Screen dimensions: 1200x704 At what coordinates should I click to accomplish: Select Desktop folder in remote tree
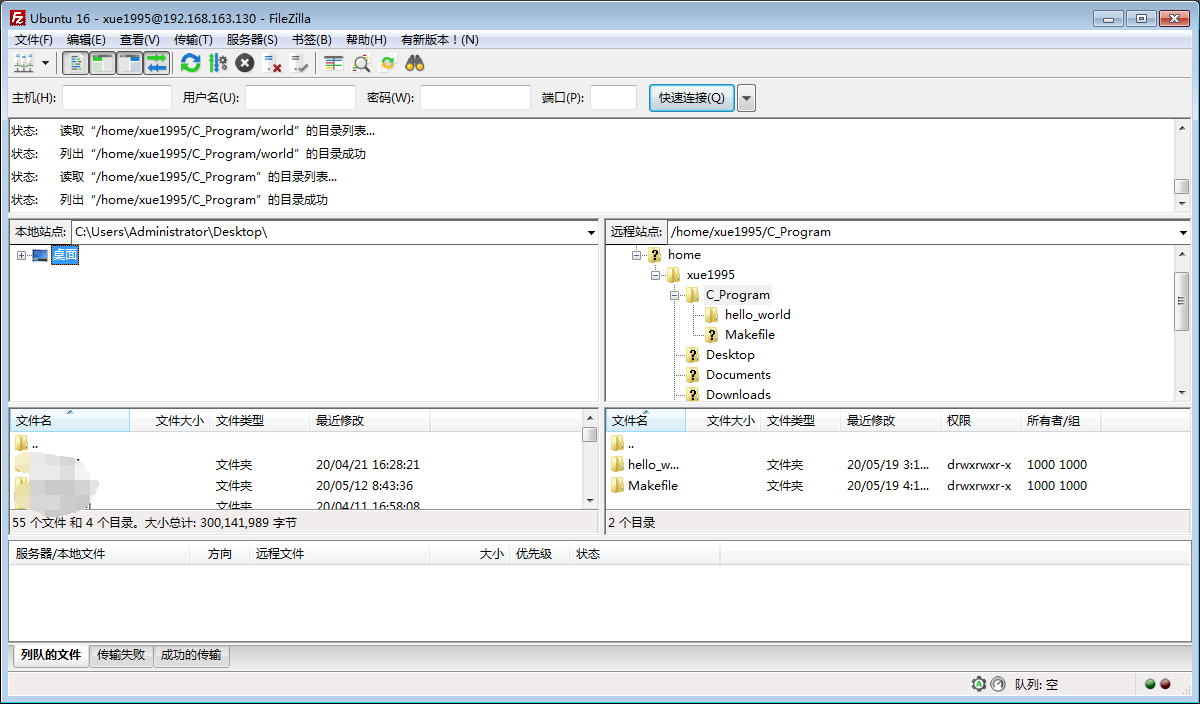pyautogui.click(x=730, y=355)
